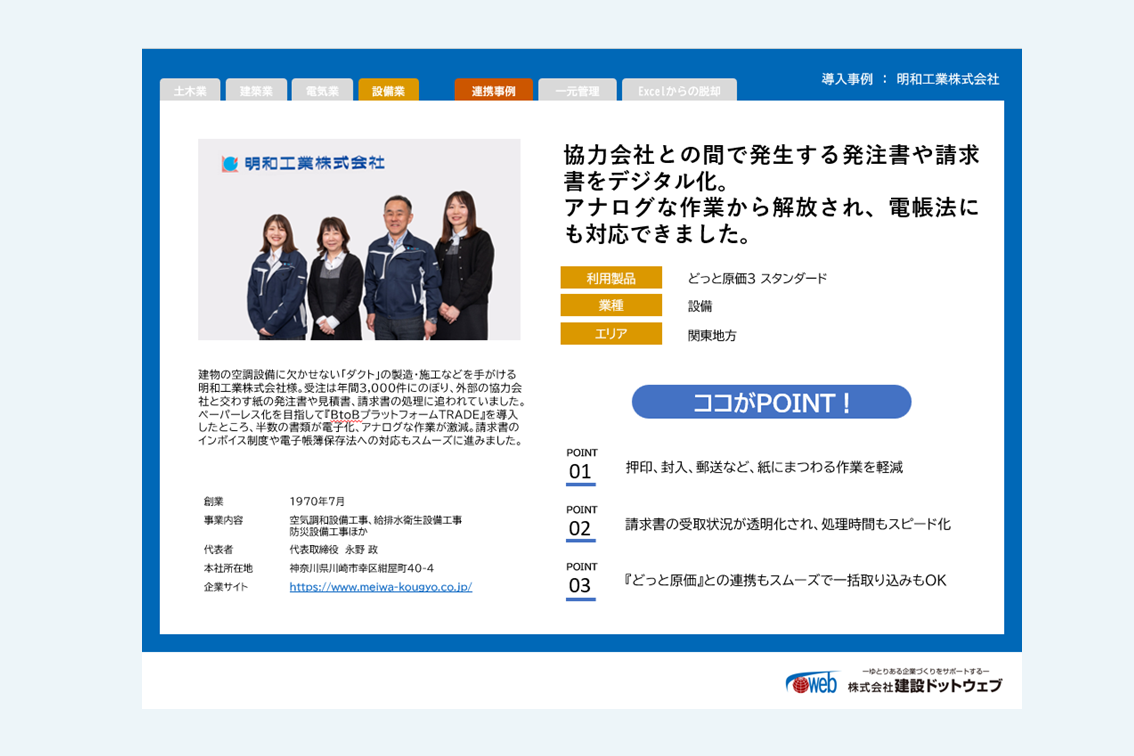Click 代表取締役 永野 政 text

point(333,549)
